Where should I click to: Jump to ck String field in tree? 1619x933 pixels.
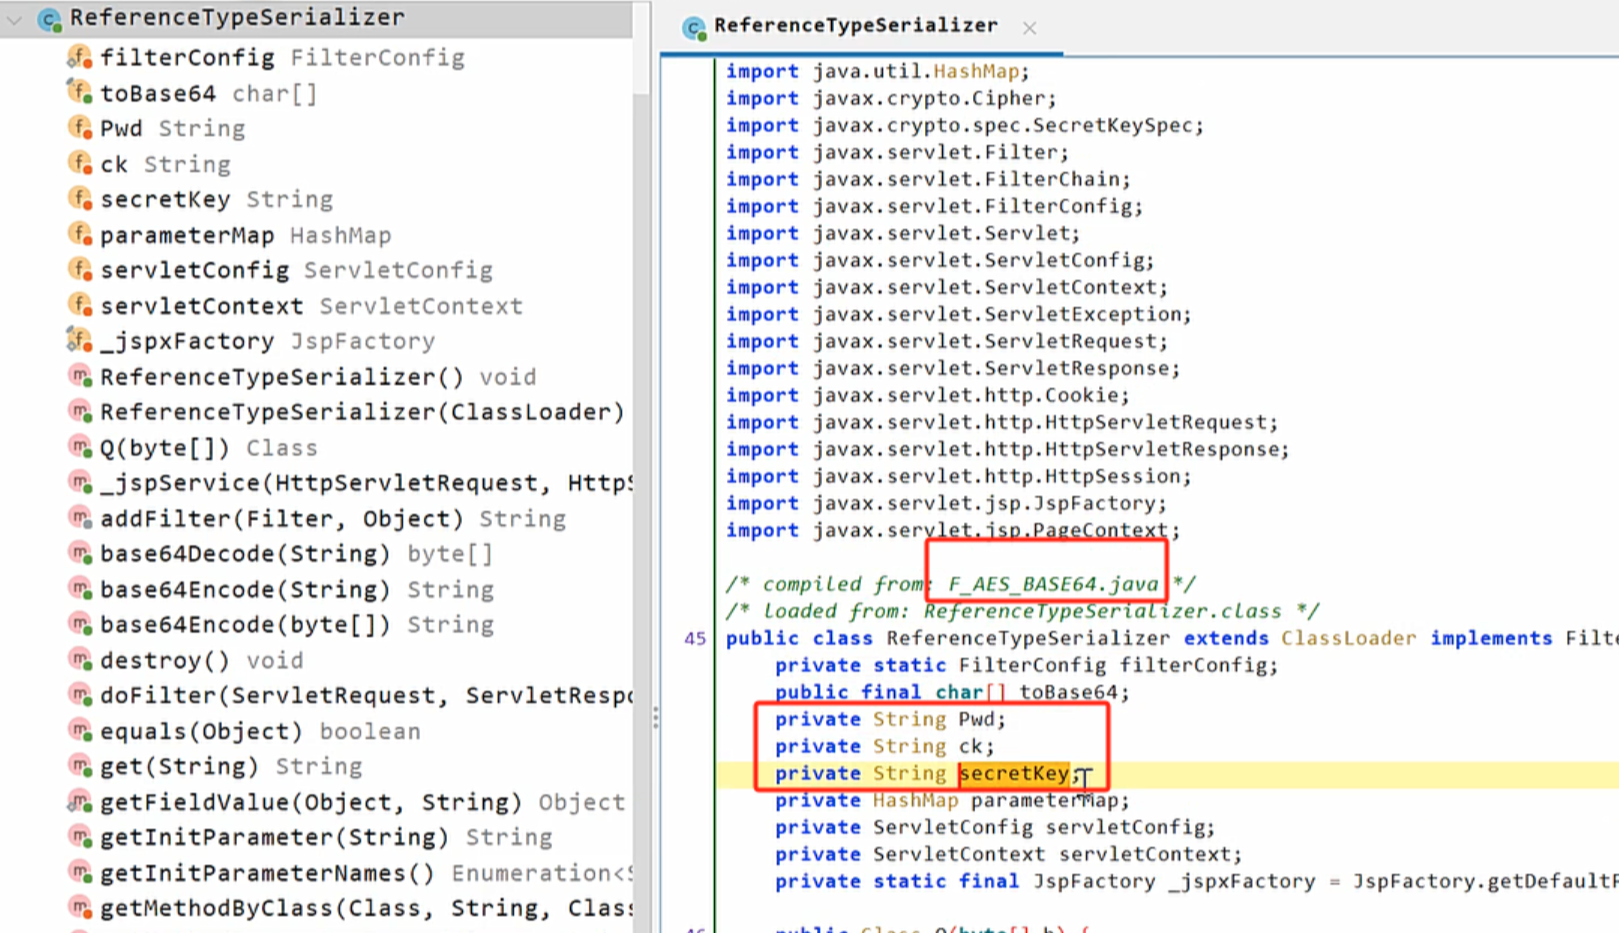[x=165, y=164]
